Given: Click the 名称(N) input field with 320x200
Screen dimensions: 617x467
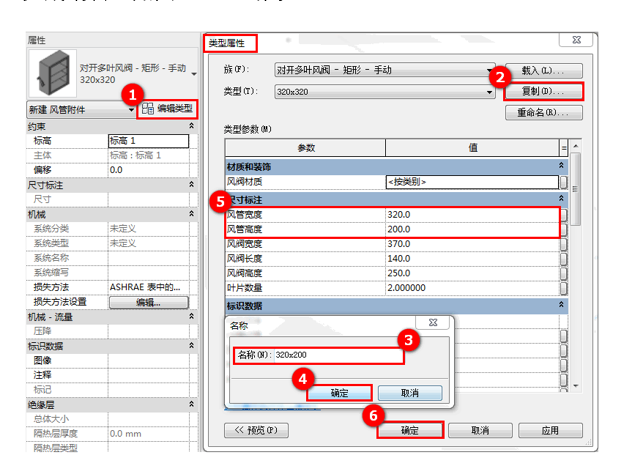Looking at the screenshot, I should [x=338, y=355].
